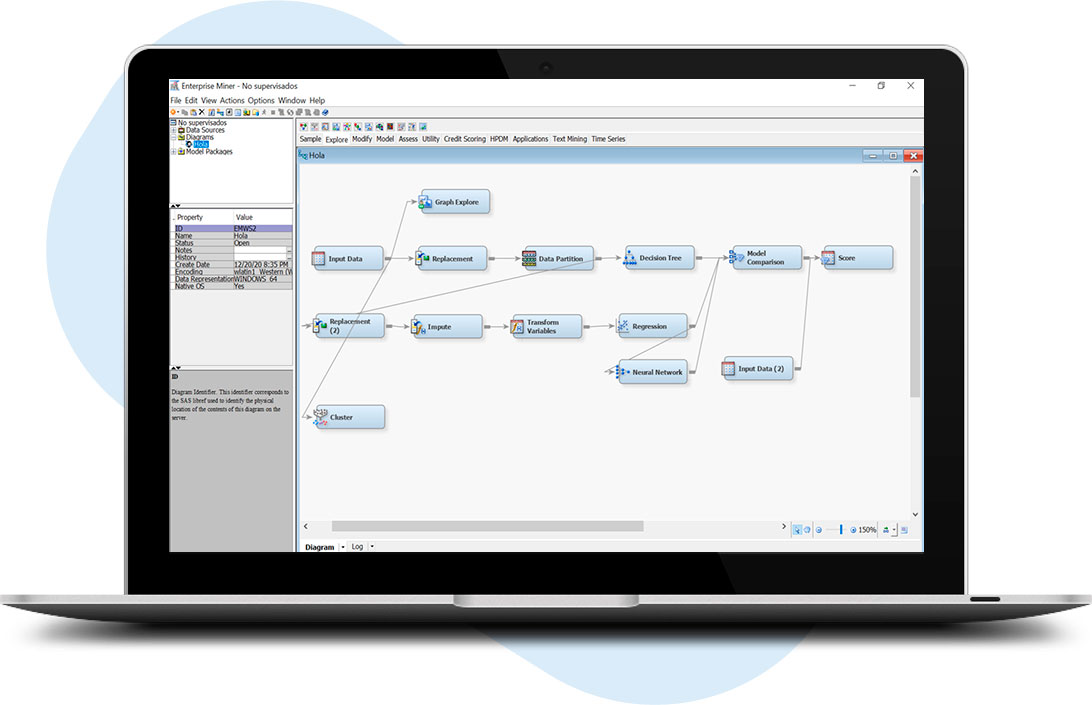
Task: Select the Input Data node
Action: pyautogui.click(x=348, y=258)
